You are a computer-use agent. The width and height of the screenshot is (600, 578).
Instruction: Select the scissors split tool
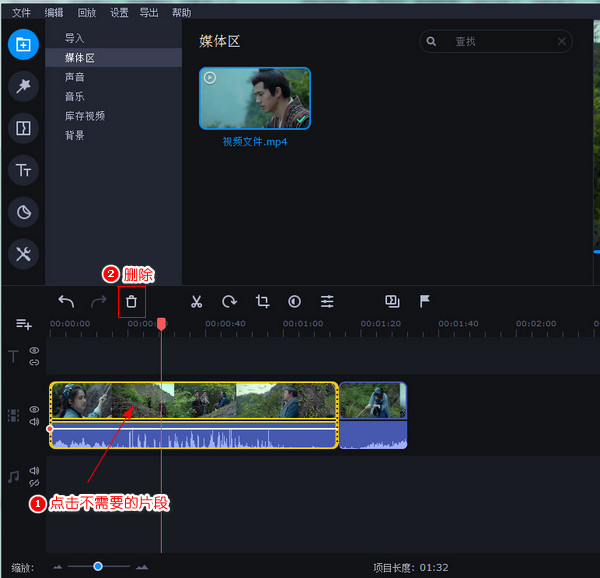click(x=197, y=301)
